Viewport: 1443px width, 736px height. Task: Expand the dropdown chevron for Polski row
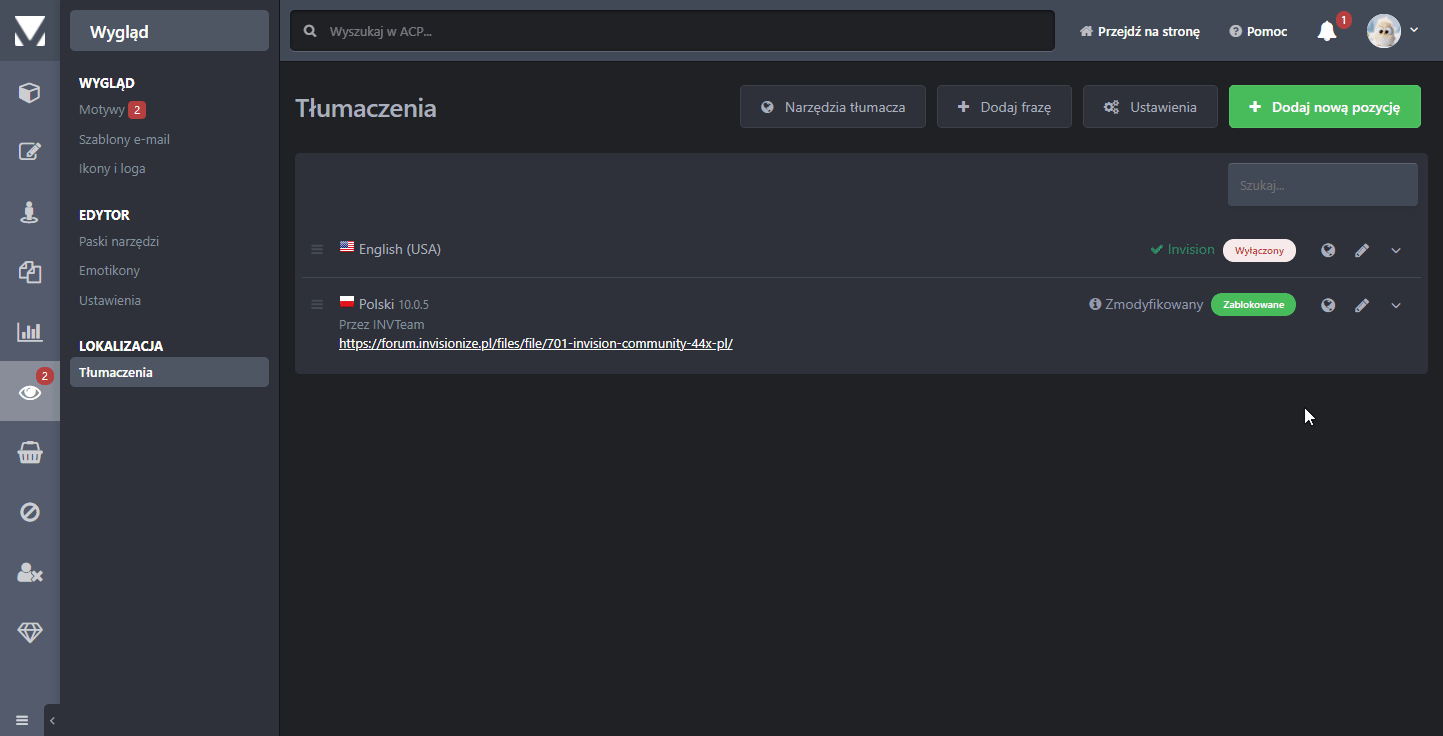tap(1396, 305)
